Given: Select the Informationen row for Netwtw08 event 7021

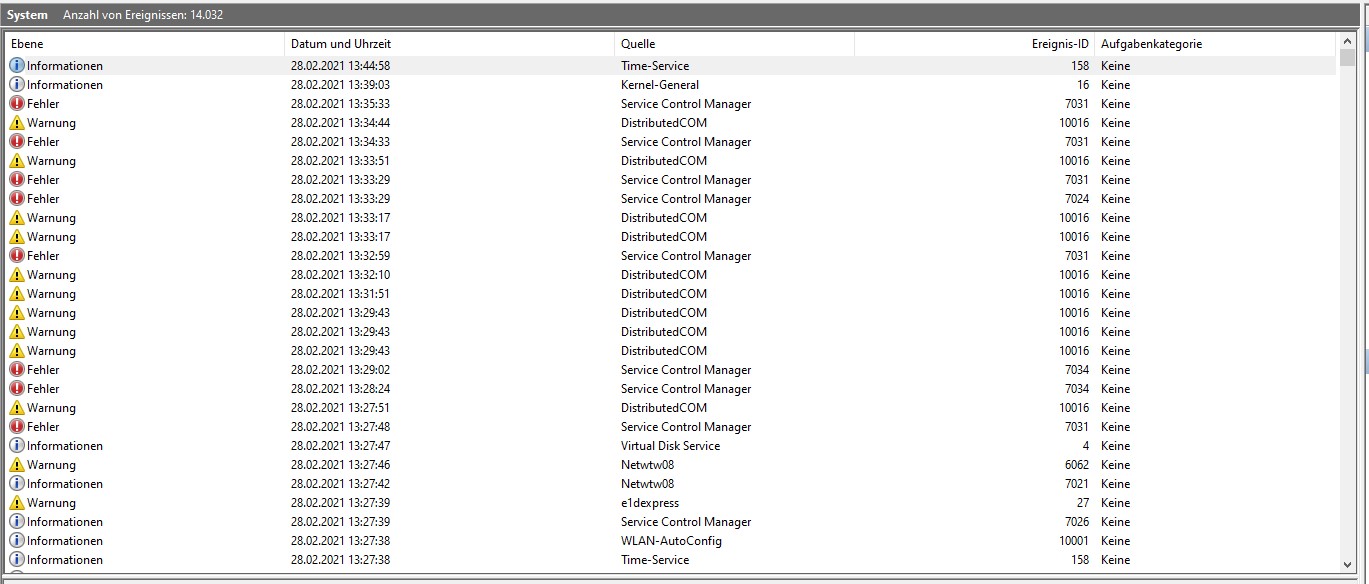Looking at the screenshot, I should click(400, 483).
